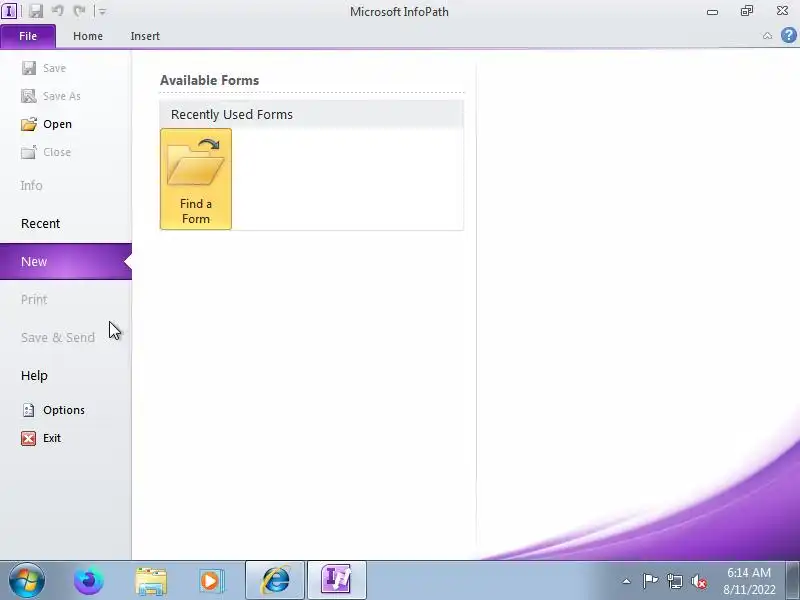Click the InfoPath taskbar button
The width and height of the screenshot is (800, 600).
[336, 580]
